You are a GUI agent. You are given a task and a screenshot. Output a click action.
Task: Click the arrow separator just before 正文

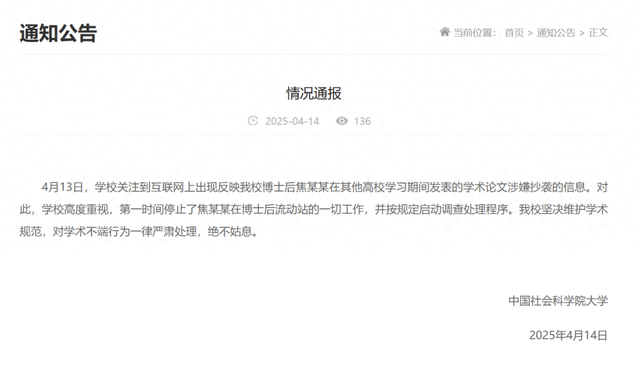pyautogui.click(x=582, y=33)
